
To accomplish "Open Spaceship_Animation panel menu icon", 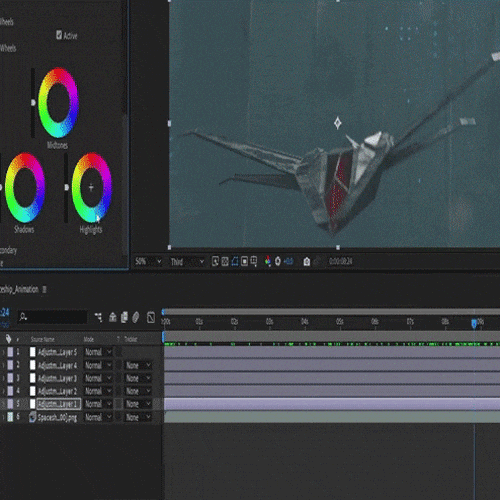I will (x=44, y=289).
